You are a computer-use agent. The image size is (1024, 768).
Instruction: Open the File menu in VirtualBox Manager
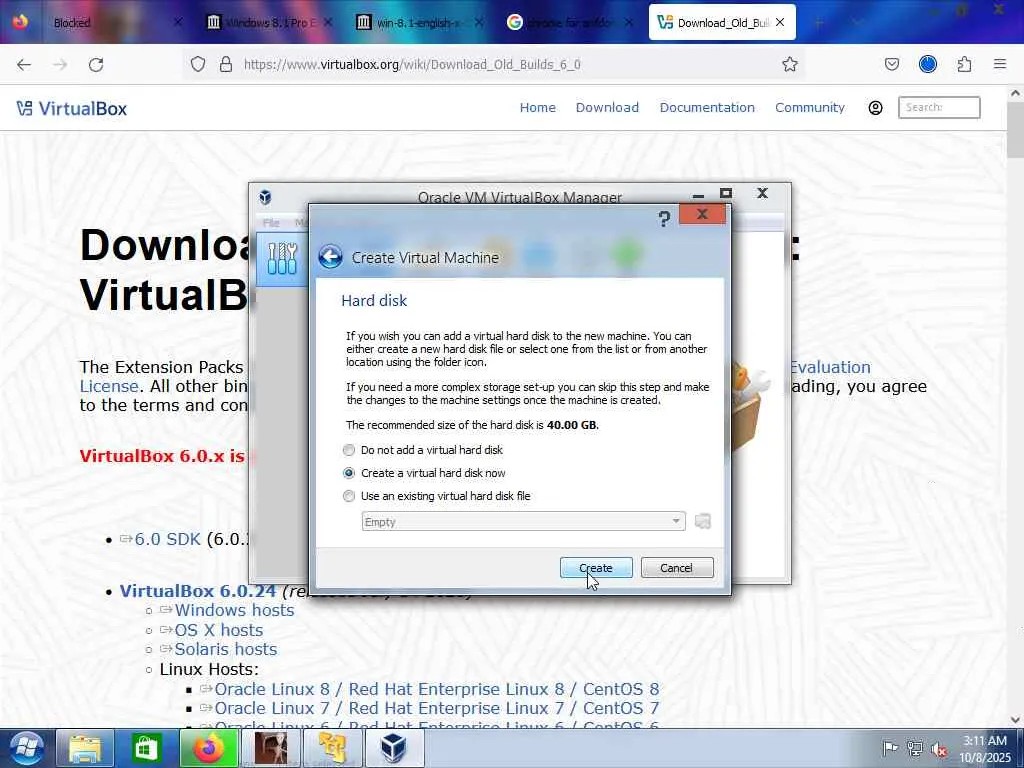[271, 223]
